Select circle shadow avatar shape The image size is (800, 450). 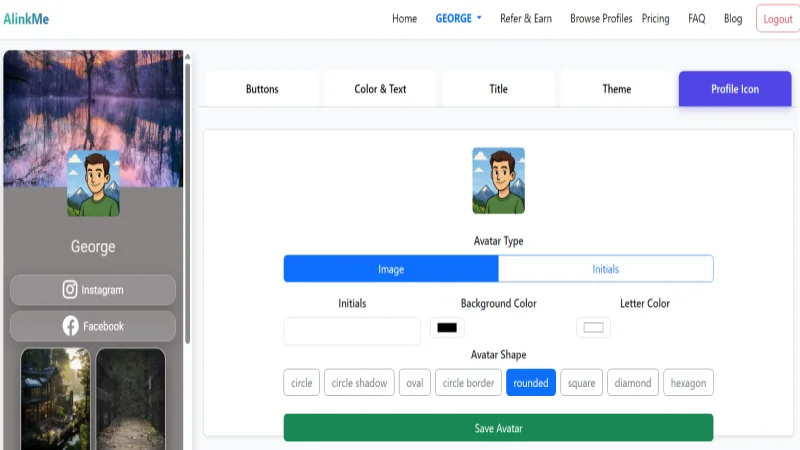[x=359, y=383]
